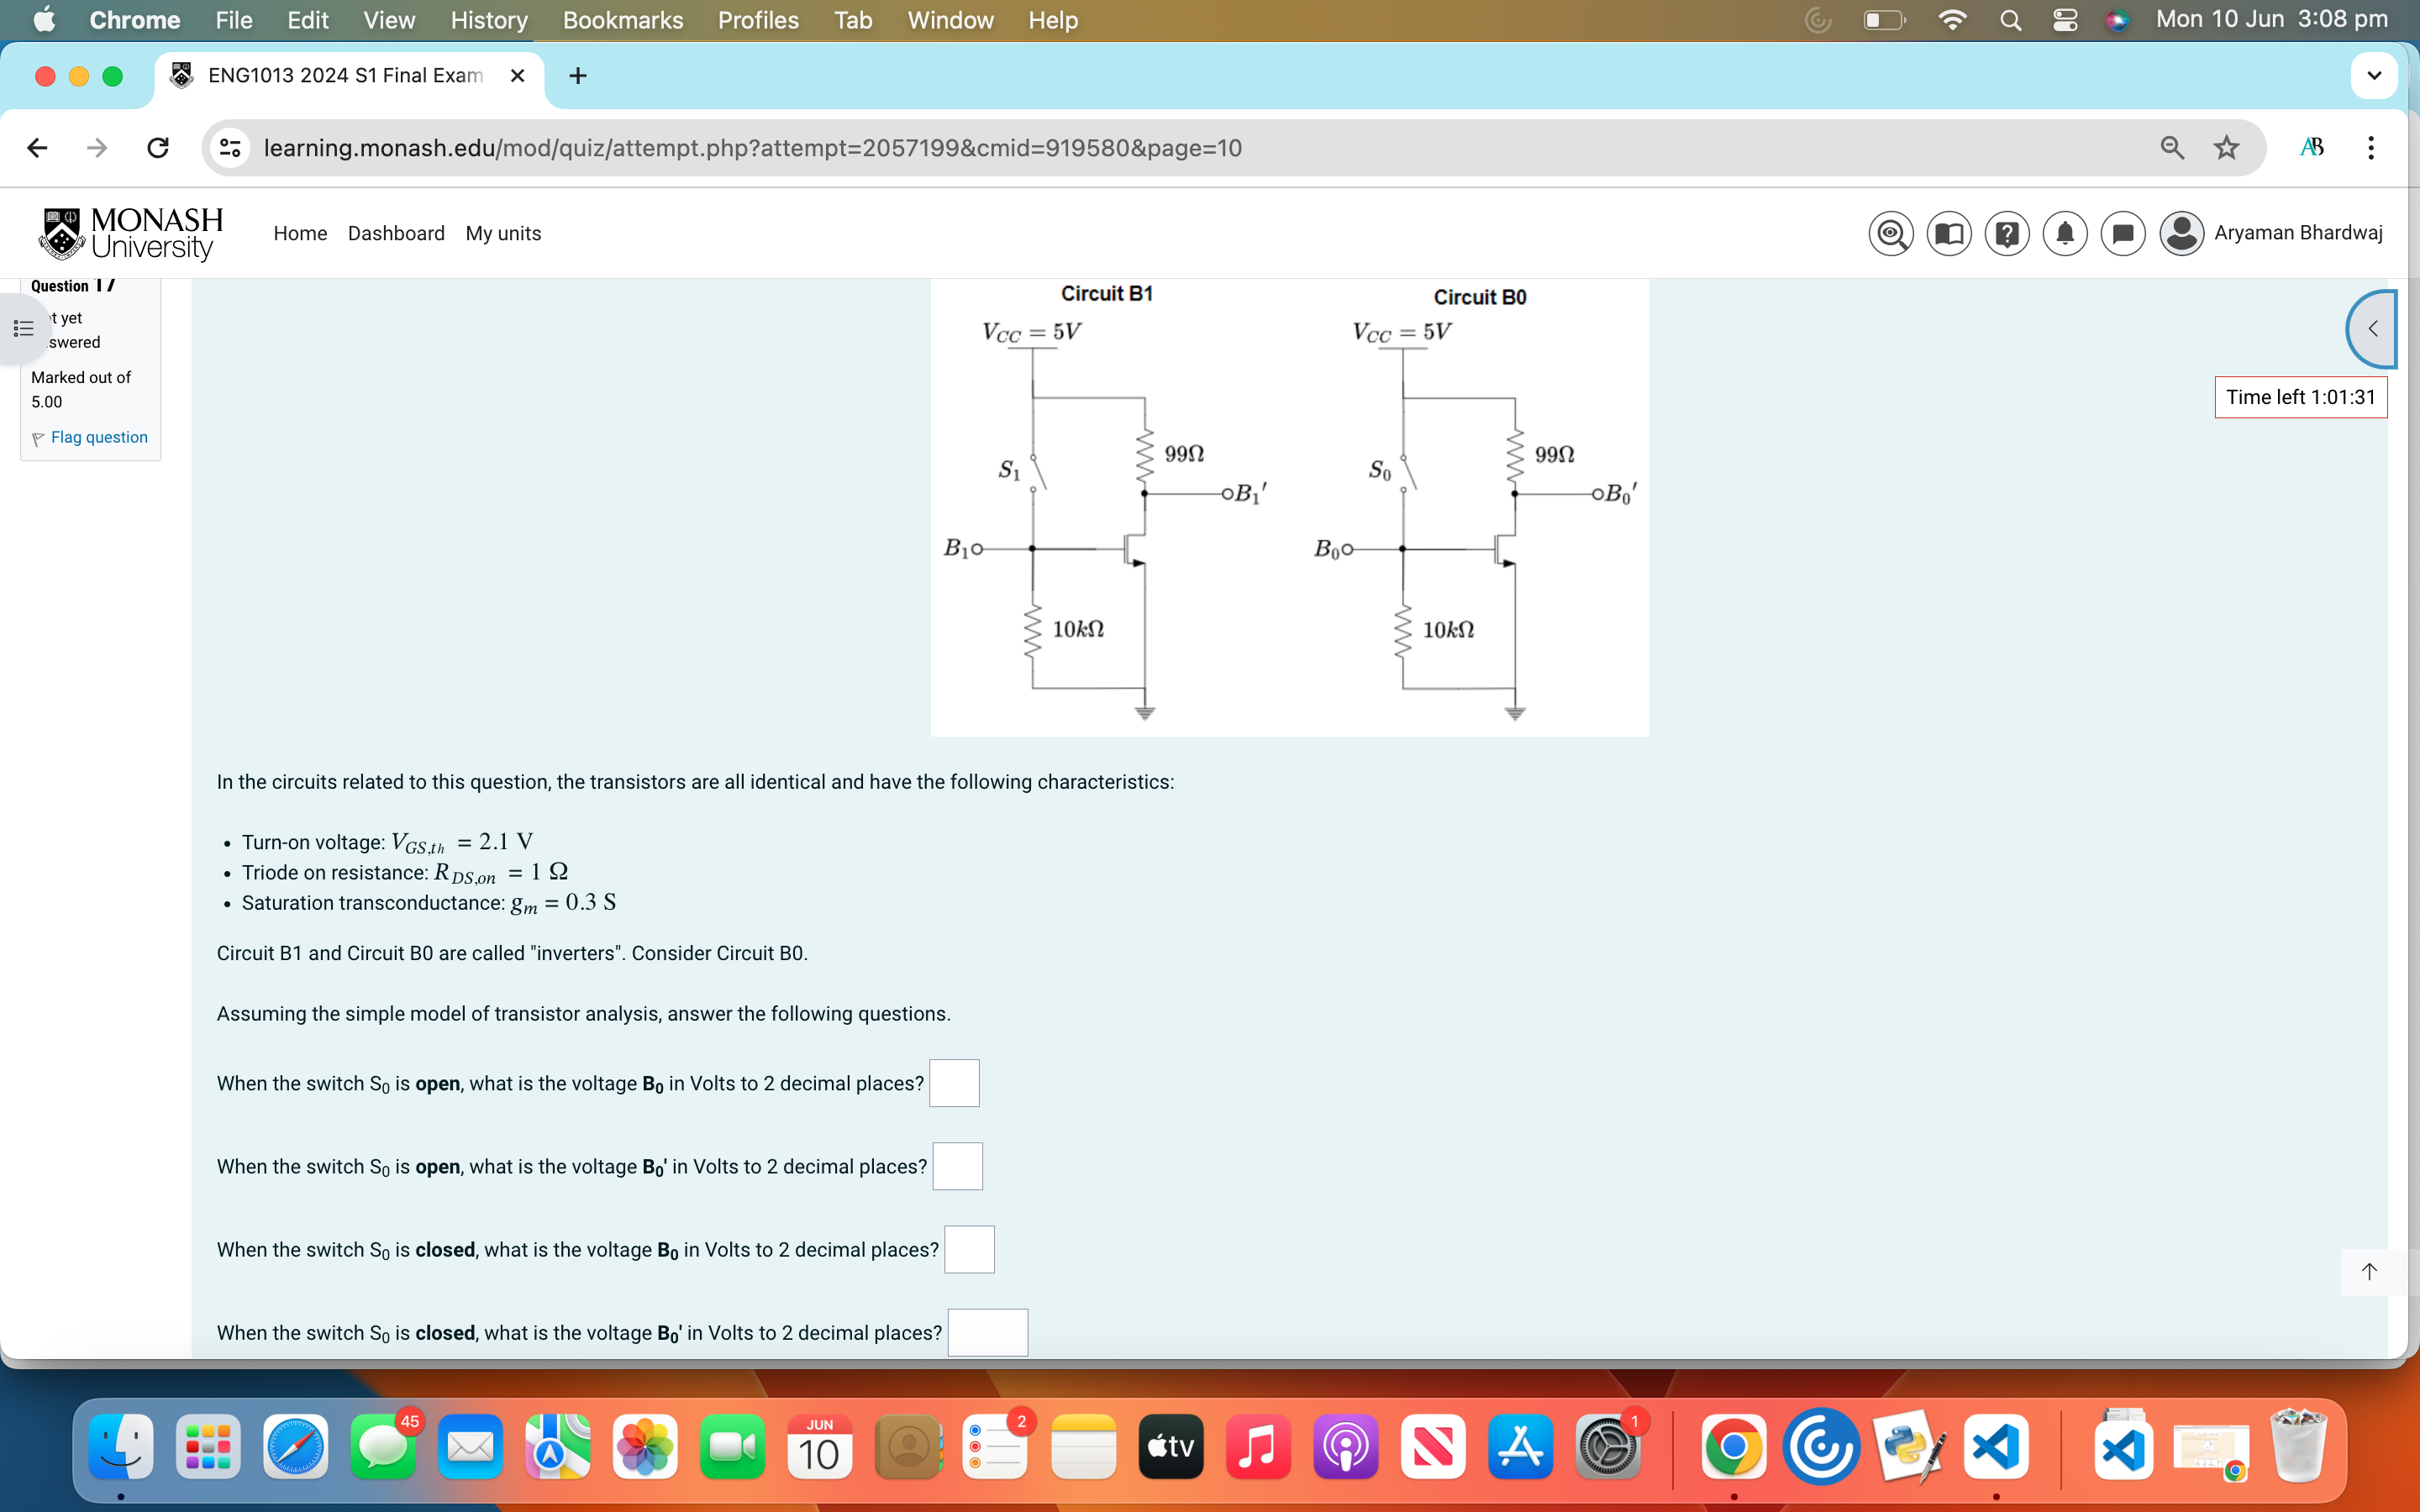
Task: Open the messaging chat bubble icon
Action: coord(2122,233)
